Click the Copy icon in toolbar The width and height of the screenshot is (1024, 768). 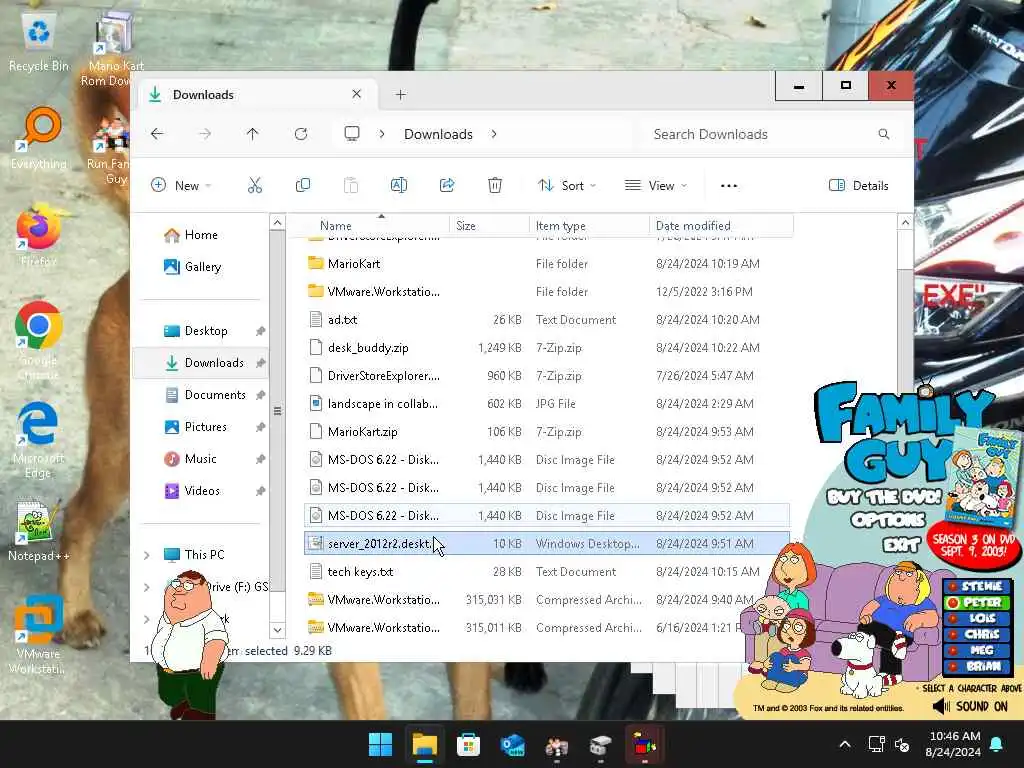tap(303, 185)
